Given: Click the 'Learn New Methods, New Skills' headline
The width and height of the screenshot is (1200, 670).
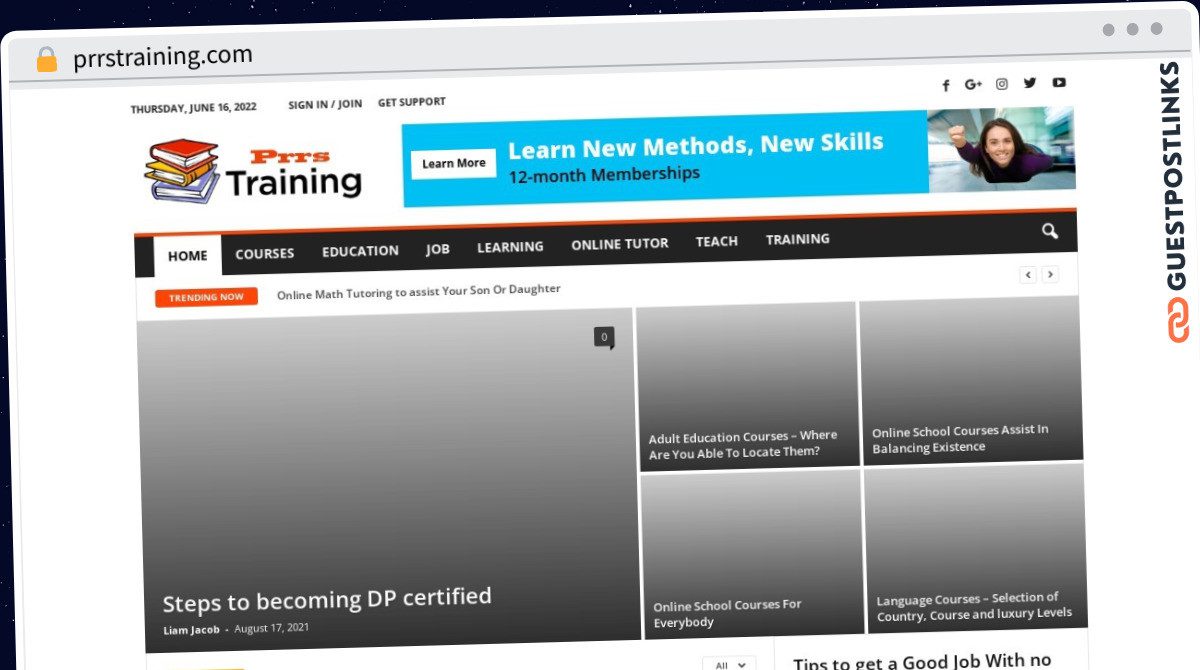Looking at the screenshot, I should coord(696,146).
